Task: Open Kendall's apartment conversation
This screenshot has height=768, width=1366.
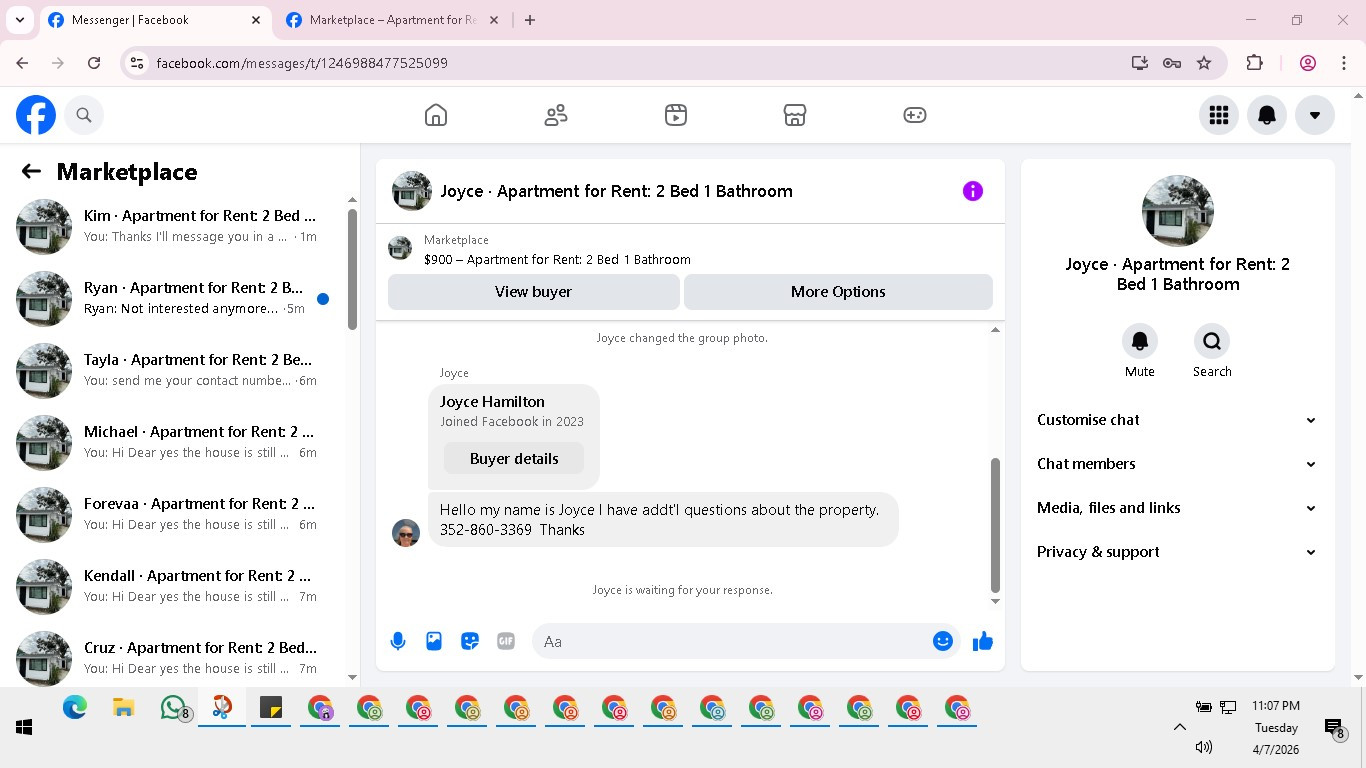Action: [x=174, y=587]
